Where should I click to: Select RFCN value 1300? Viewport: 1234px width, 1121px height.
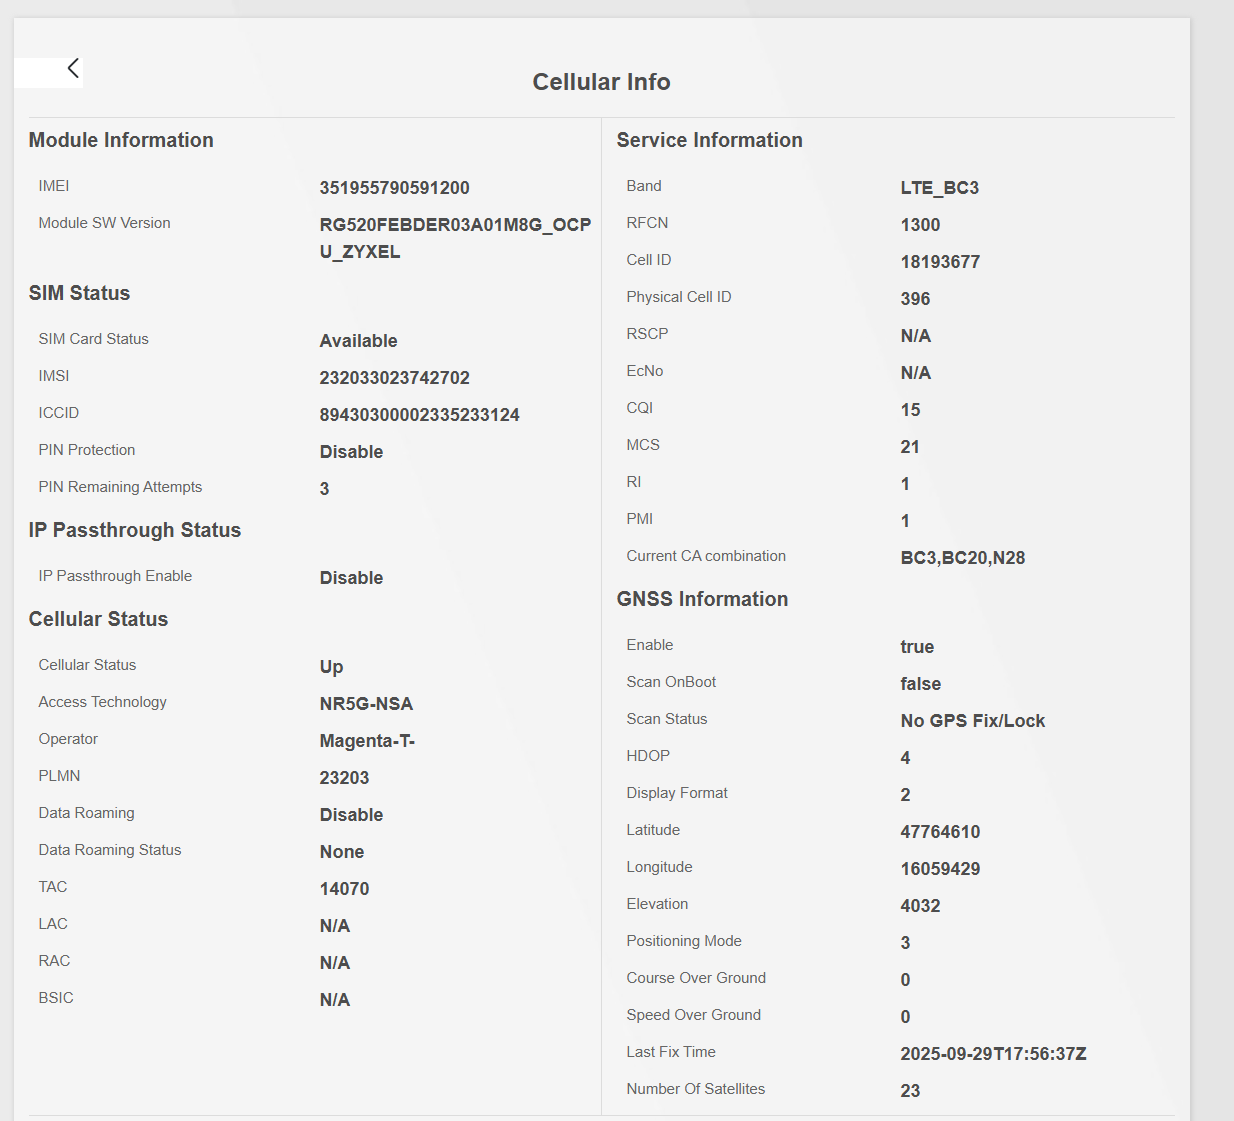point(920,225)
